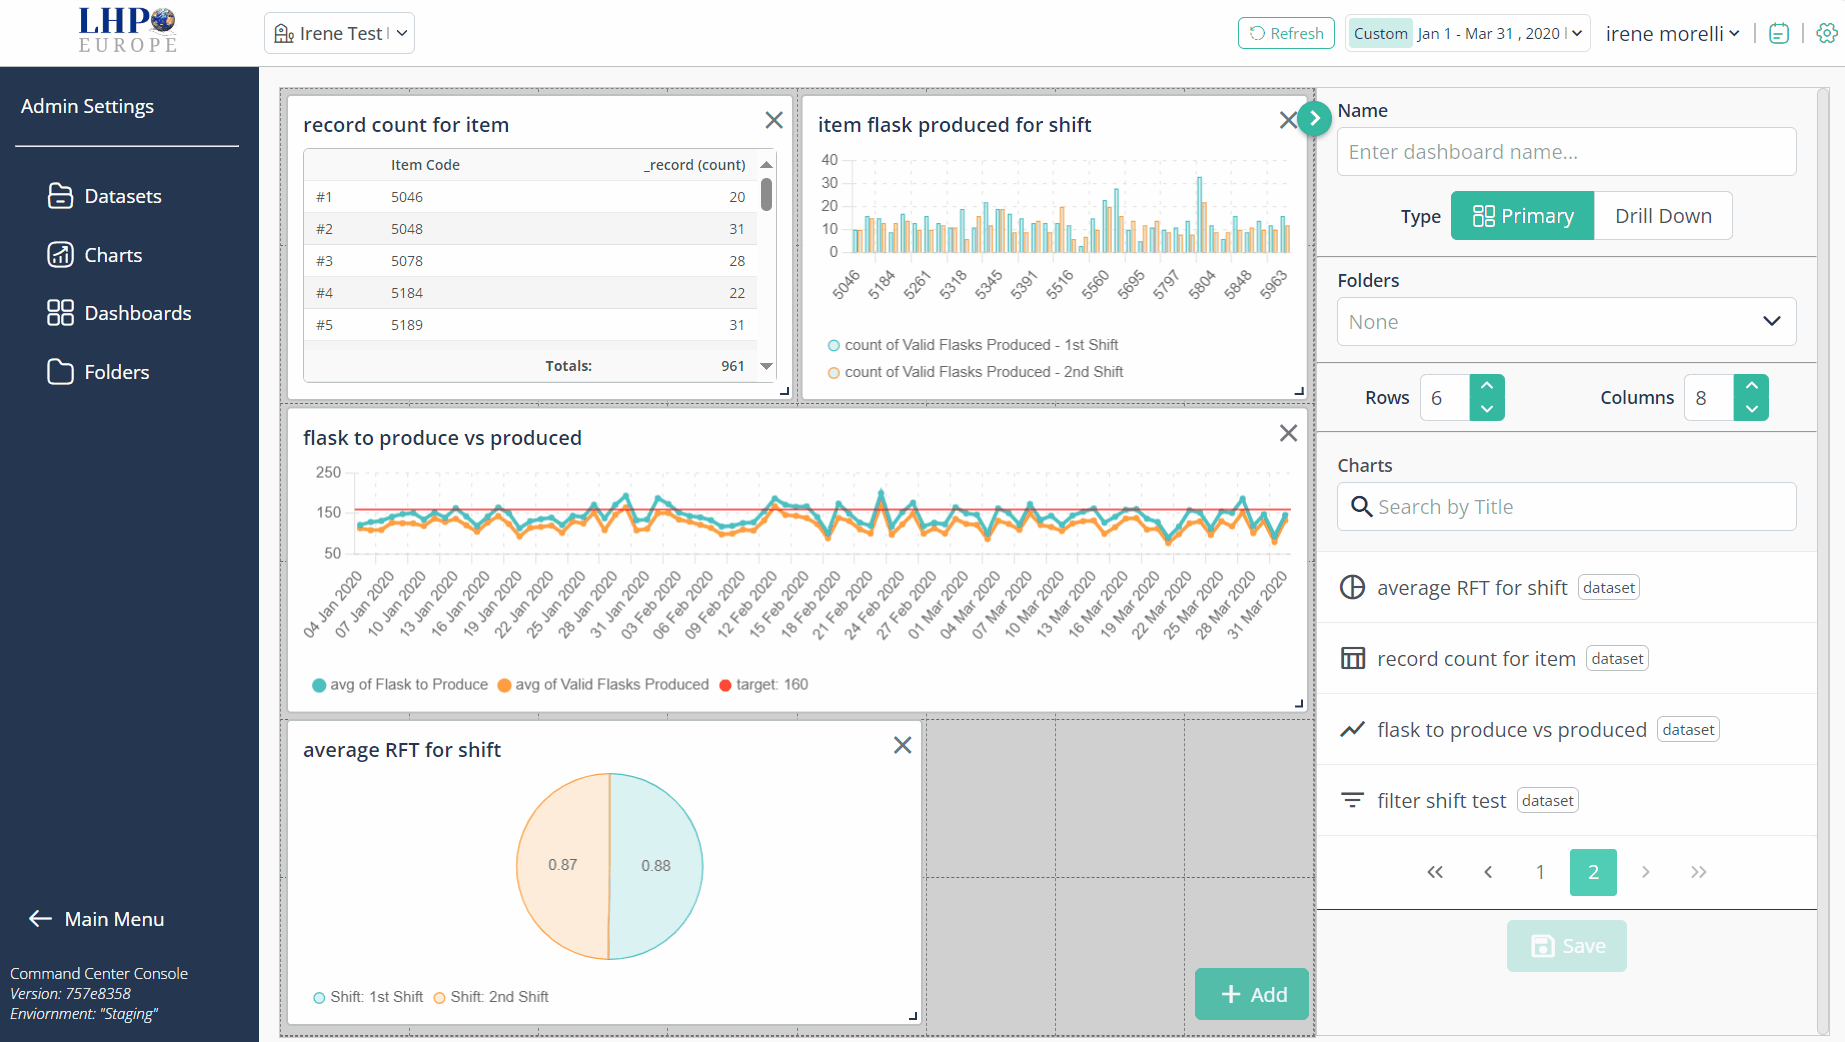Click the table icon for record count
1845x1042 pixels.
tap(1352, 658)
